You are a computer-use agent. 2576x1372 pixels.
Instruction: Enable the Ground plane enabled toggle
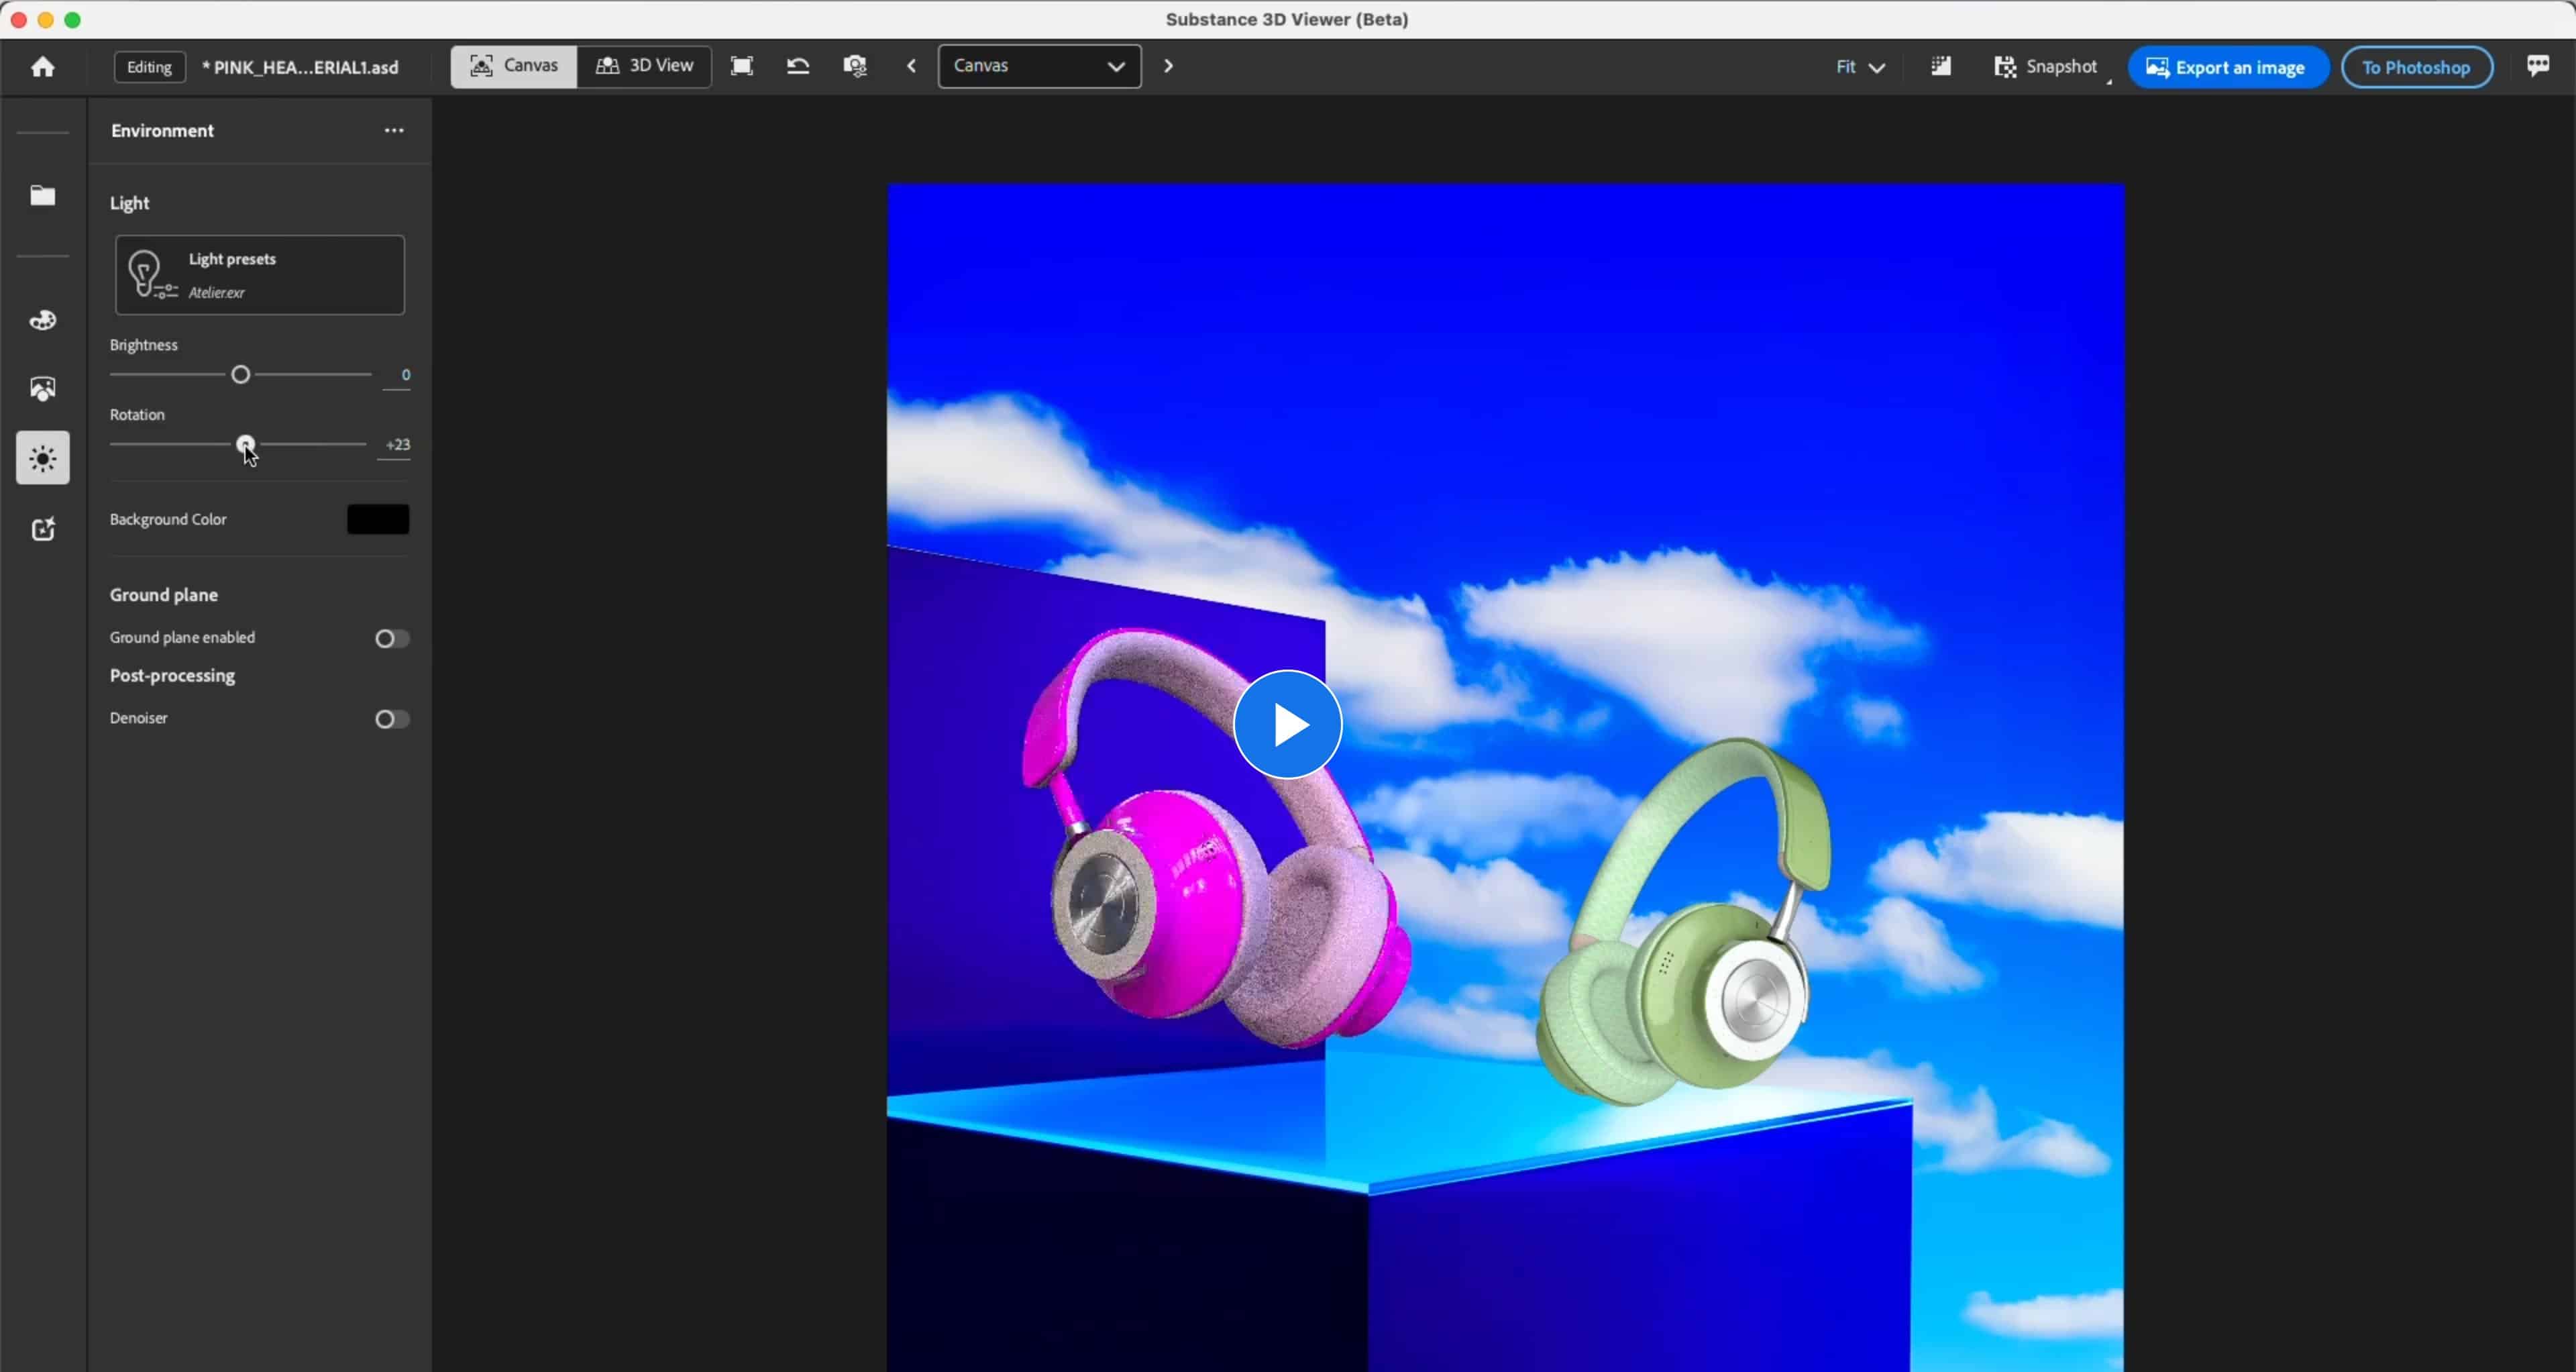pyautogui.click(x=391, y=638)
